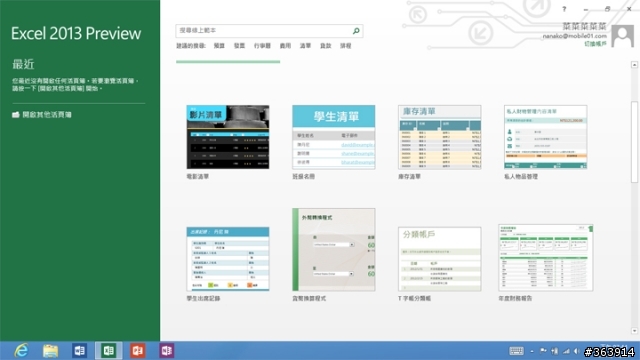Open the '影片清單' movie list template
The image size is (640, 360).
tap(228, 137)
